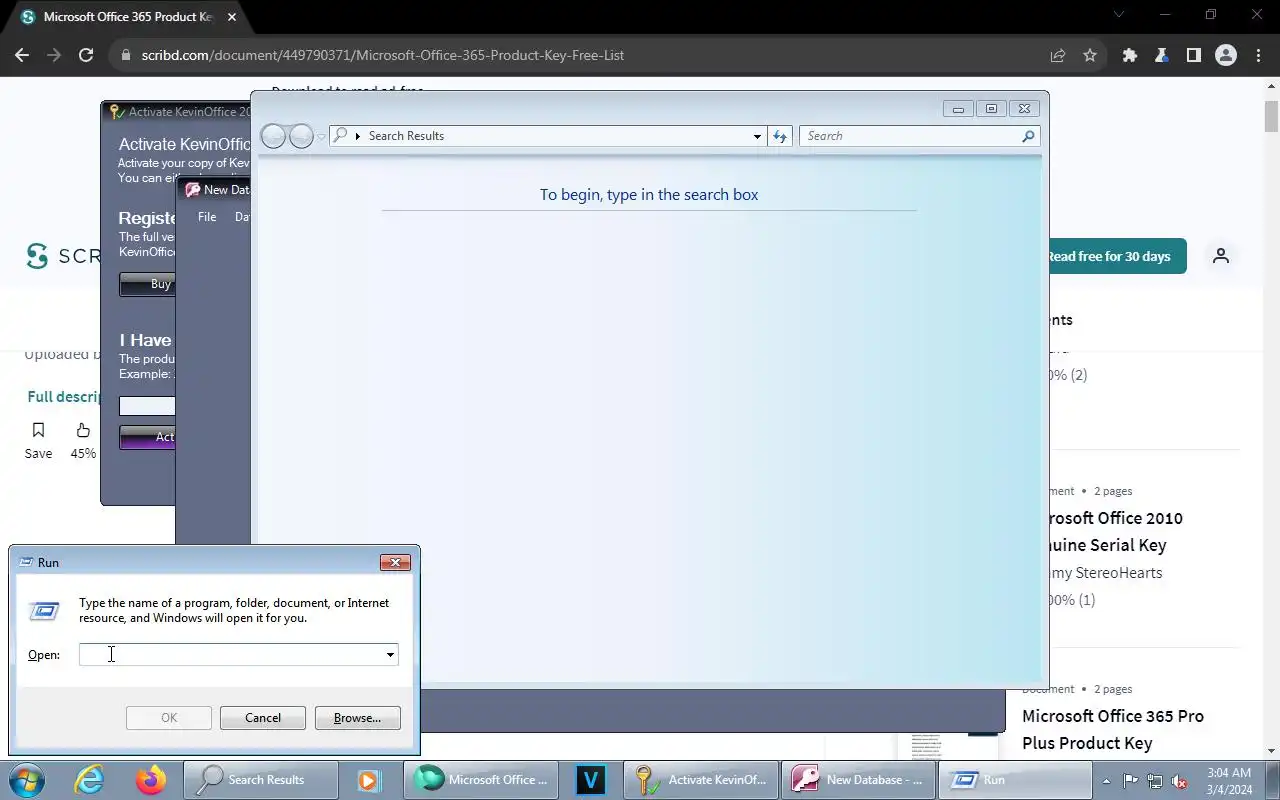This screenshot has height=800, width=1280.
Task: Refresh the Search Results window
Action: coord(780,136)
